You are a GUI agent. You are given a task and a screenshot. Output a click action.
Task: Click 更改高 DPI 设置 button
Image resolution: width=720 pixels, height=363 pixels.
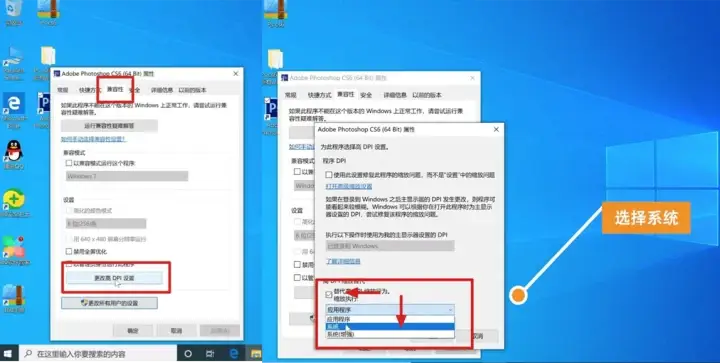coord(114,278)
